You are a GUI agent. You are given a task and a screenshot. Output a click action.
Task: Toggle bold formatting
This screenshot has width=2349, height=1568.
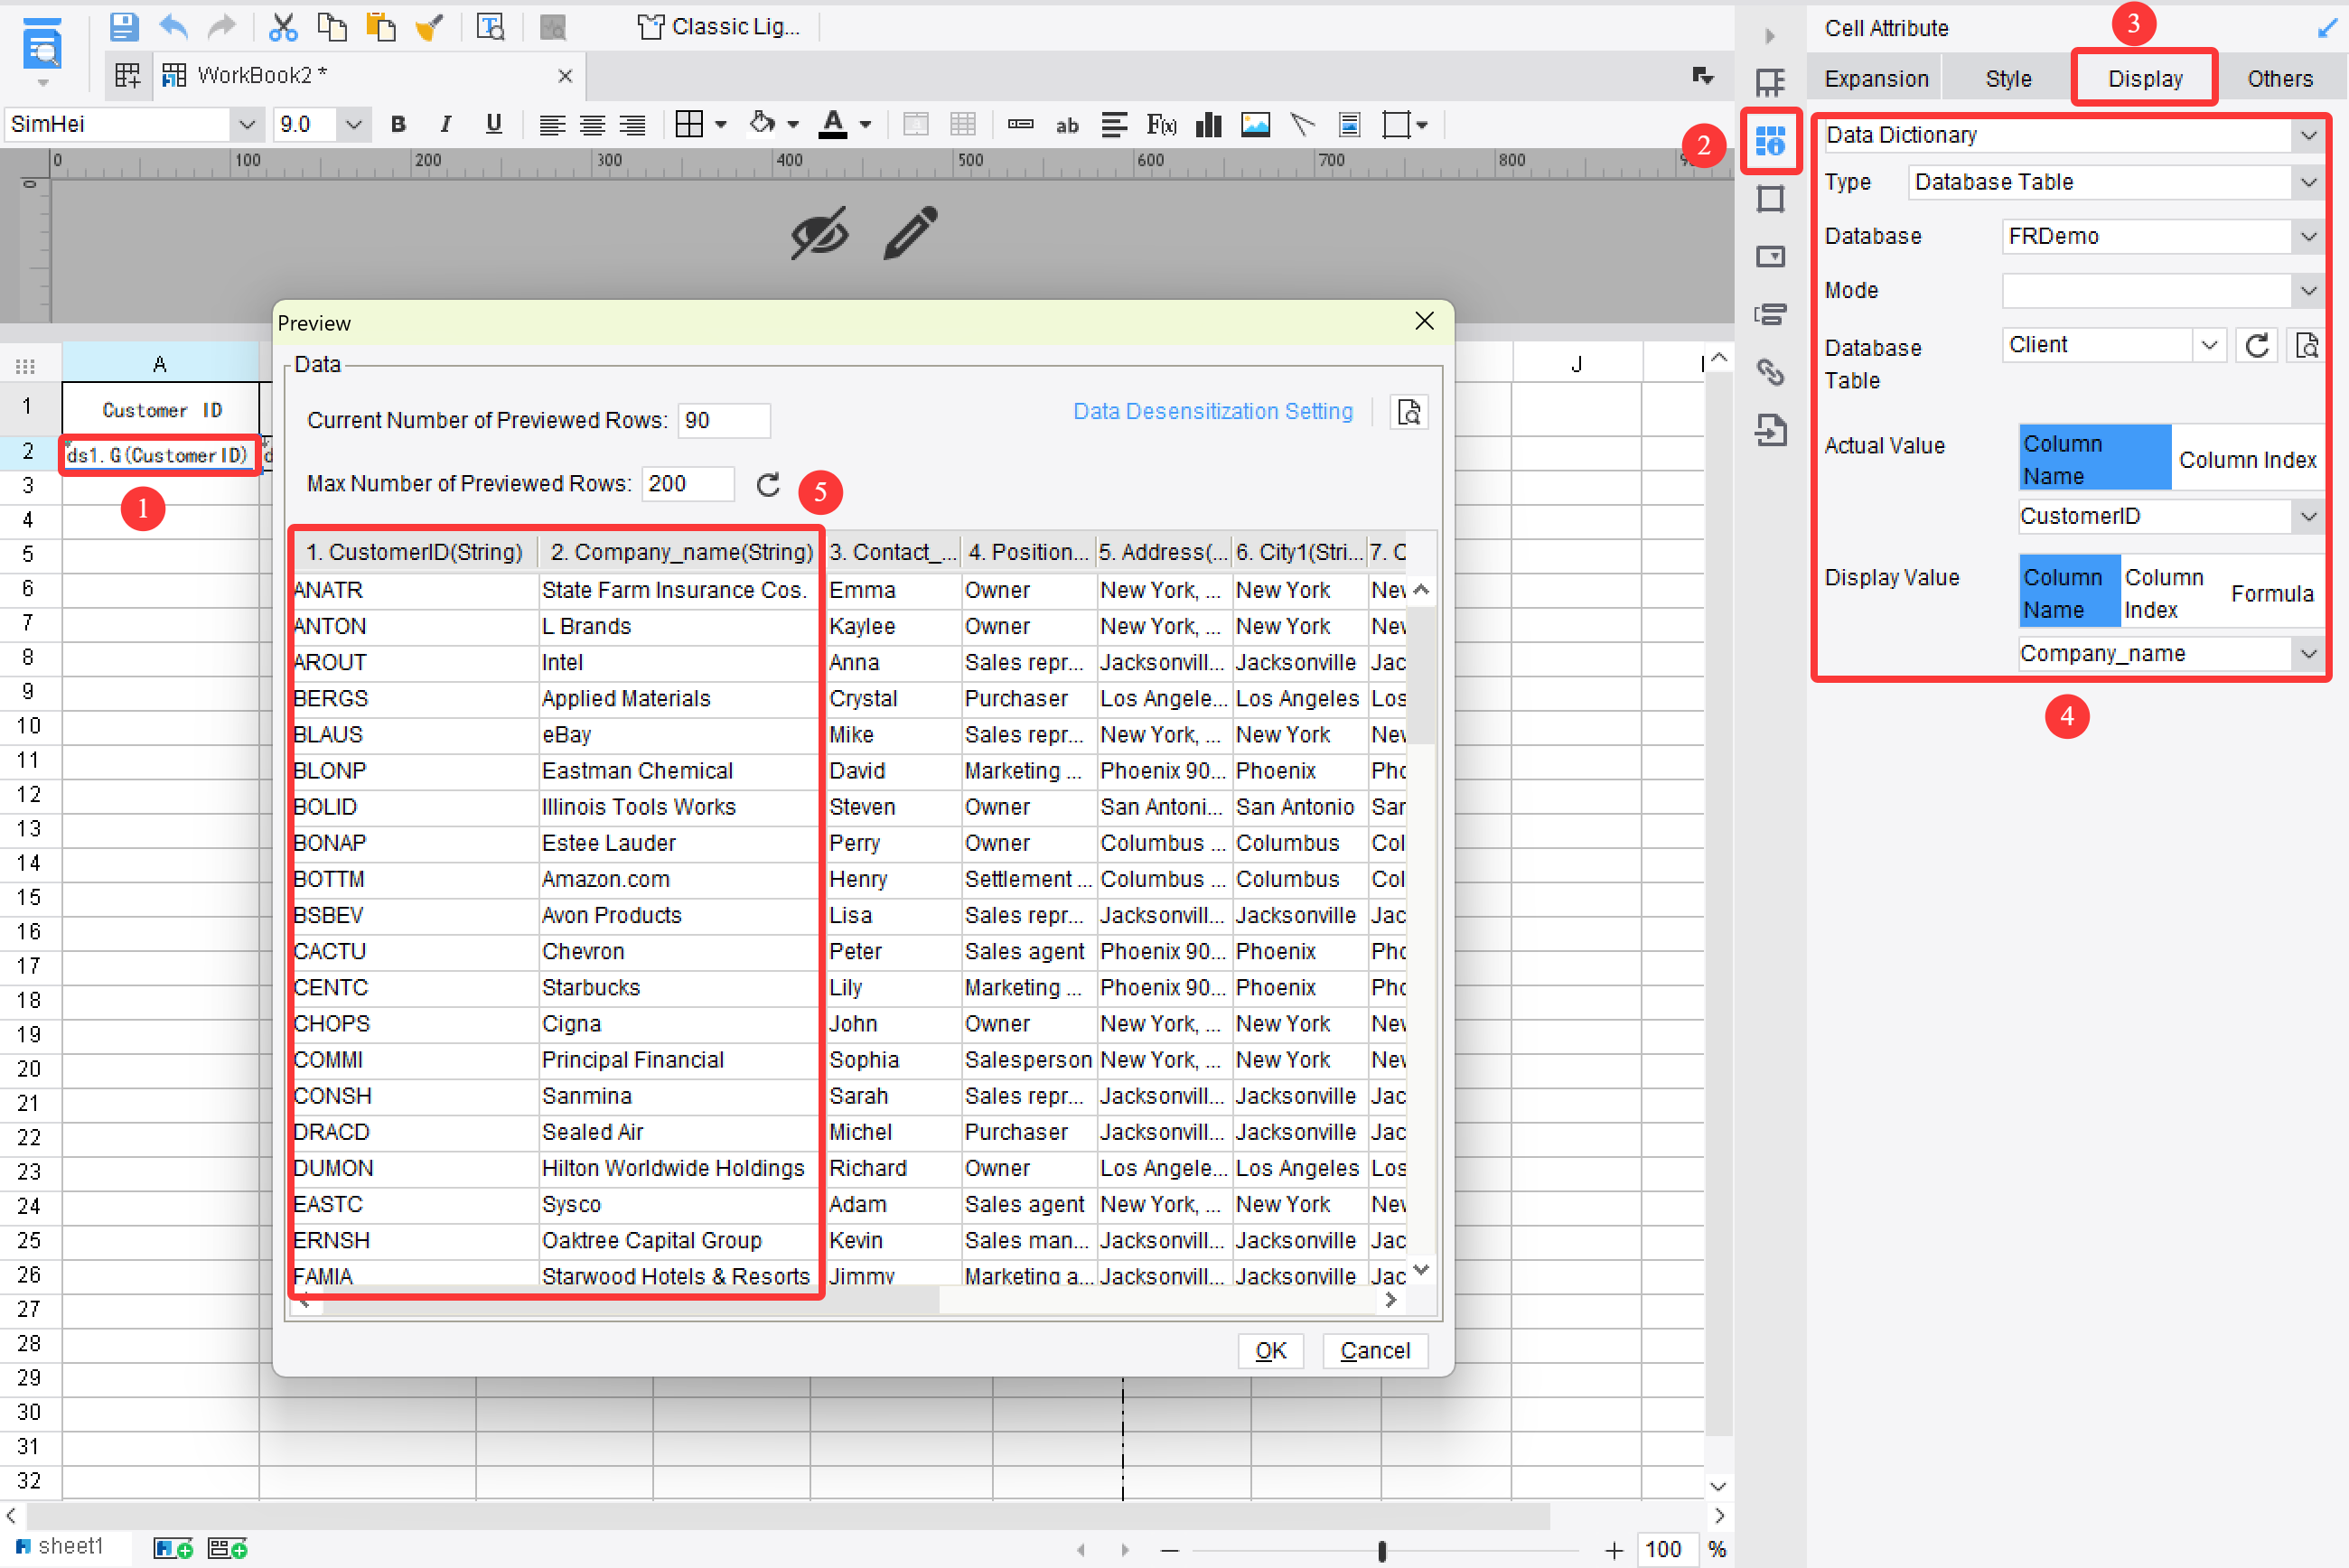coord(398,124)
